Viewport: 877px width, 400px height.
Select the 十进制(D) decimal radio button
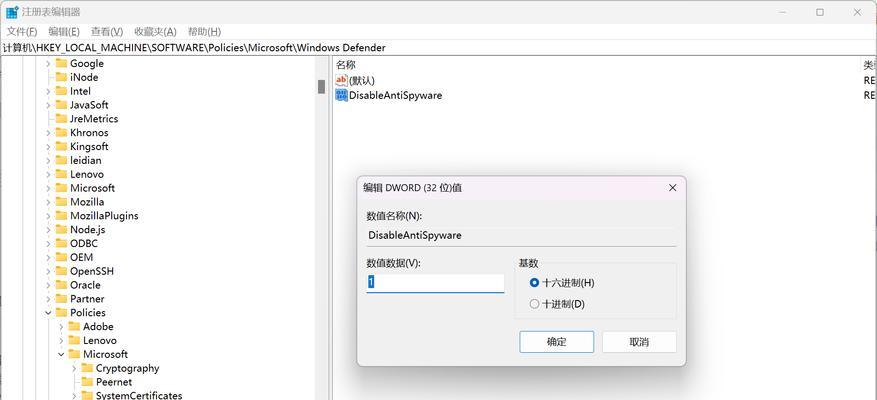click(x=534, y=304)
